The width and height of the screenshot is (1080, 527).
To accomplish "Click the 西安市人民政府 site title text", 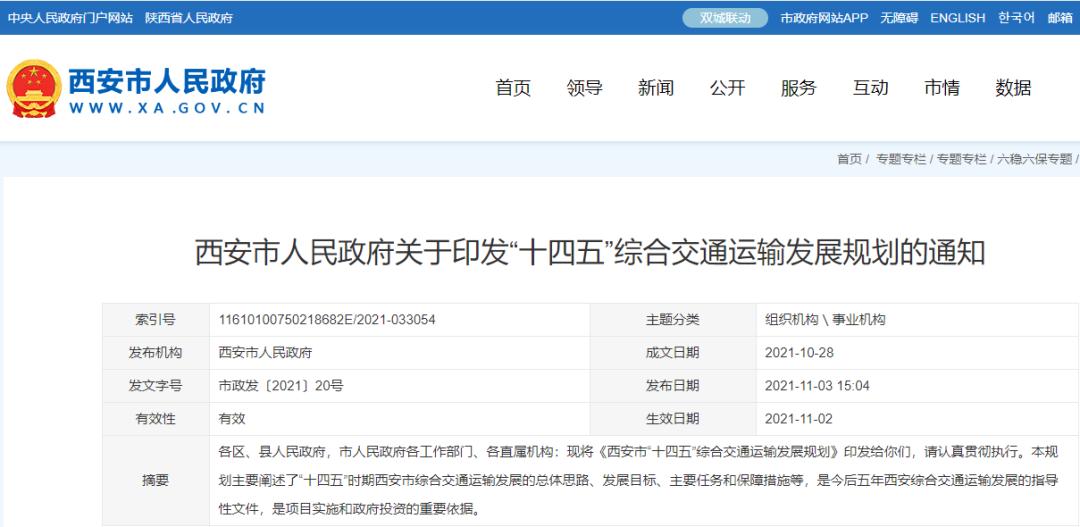I will coord(167,80).
